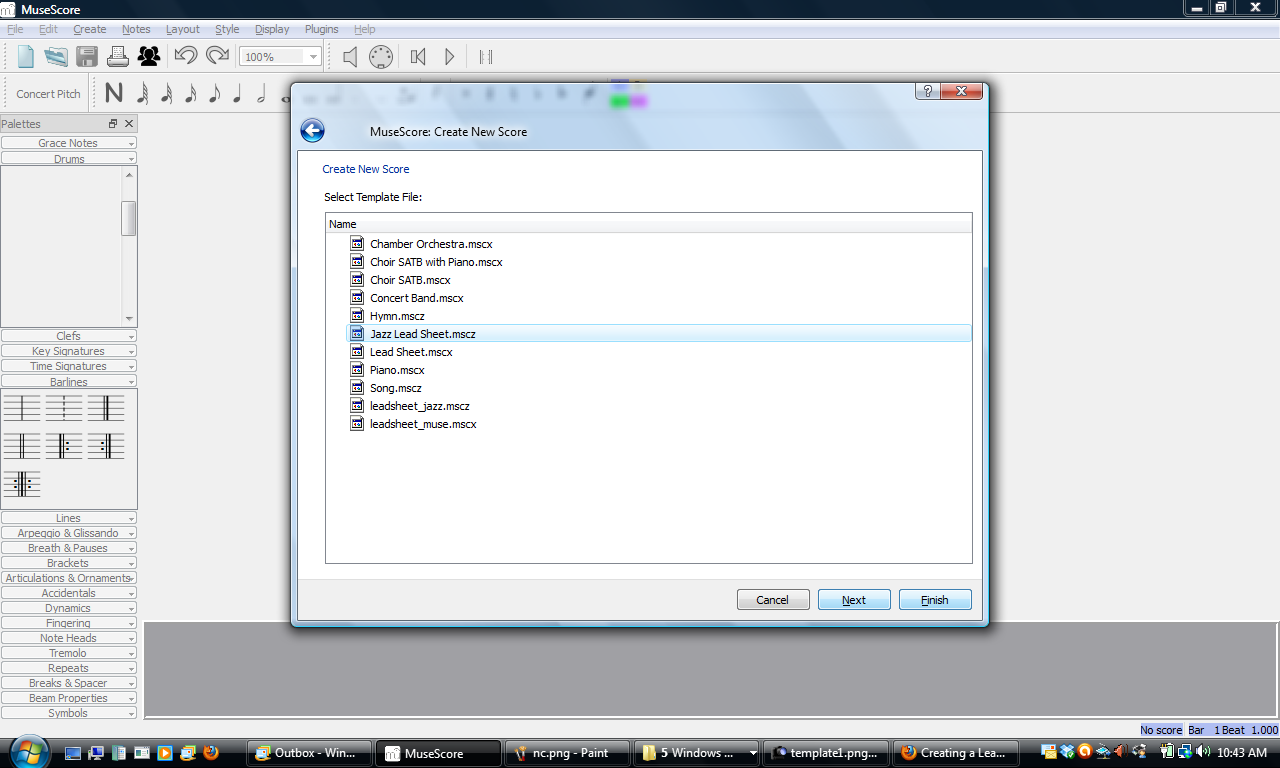This screenshot has height=768, width=1280.
Task: Pick the end-start repeat barline
Action: click(22, 484)
